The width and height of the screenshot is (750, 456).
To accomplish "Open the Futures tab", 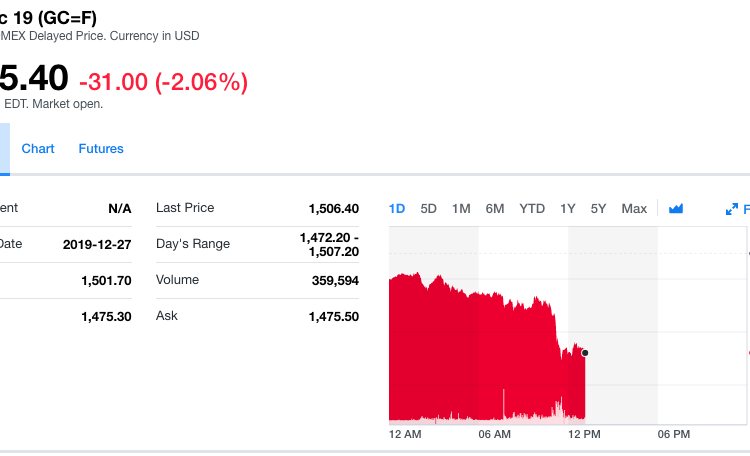I will tap(101, 149).
